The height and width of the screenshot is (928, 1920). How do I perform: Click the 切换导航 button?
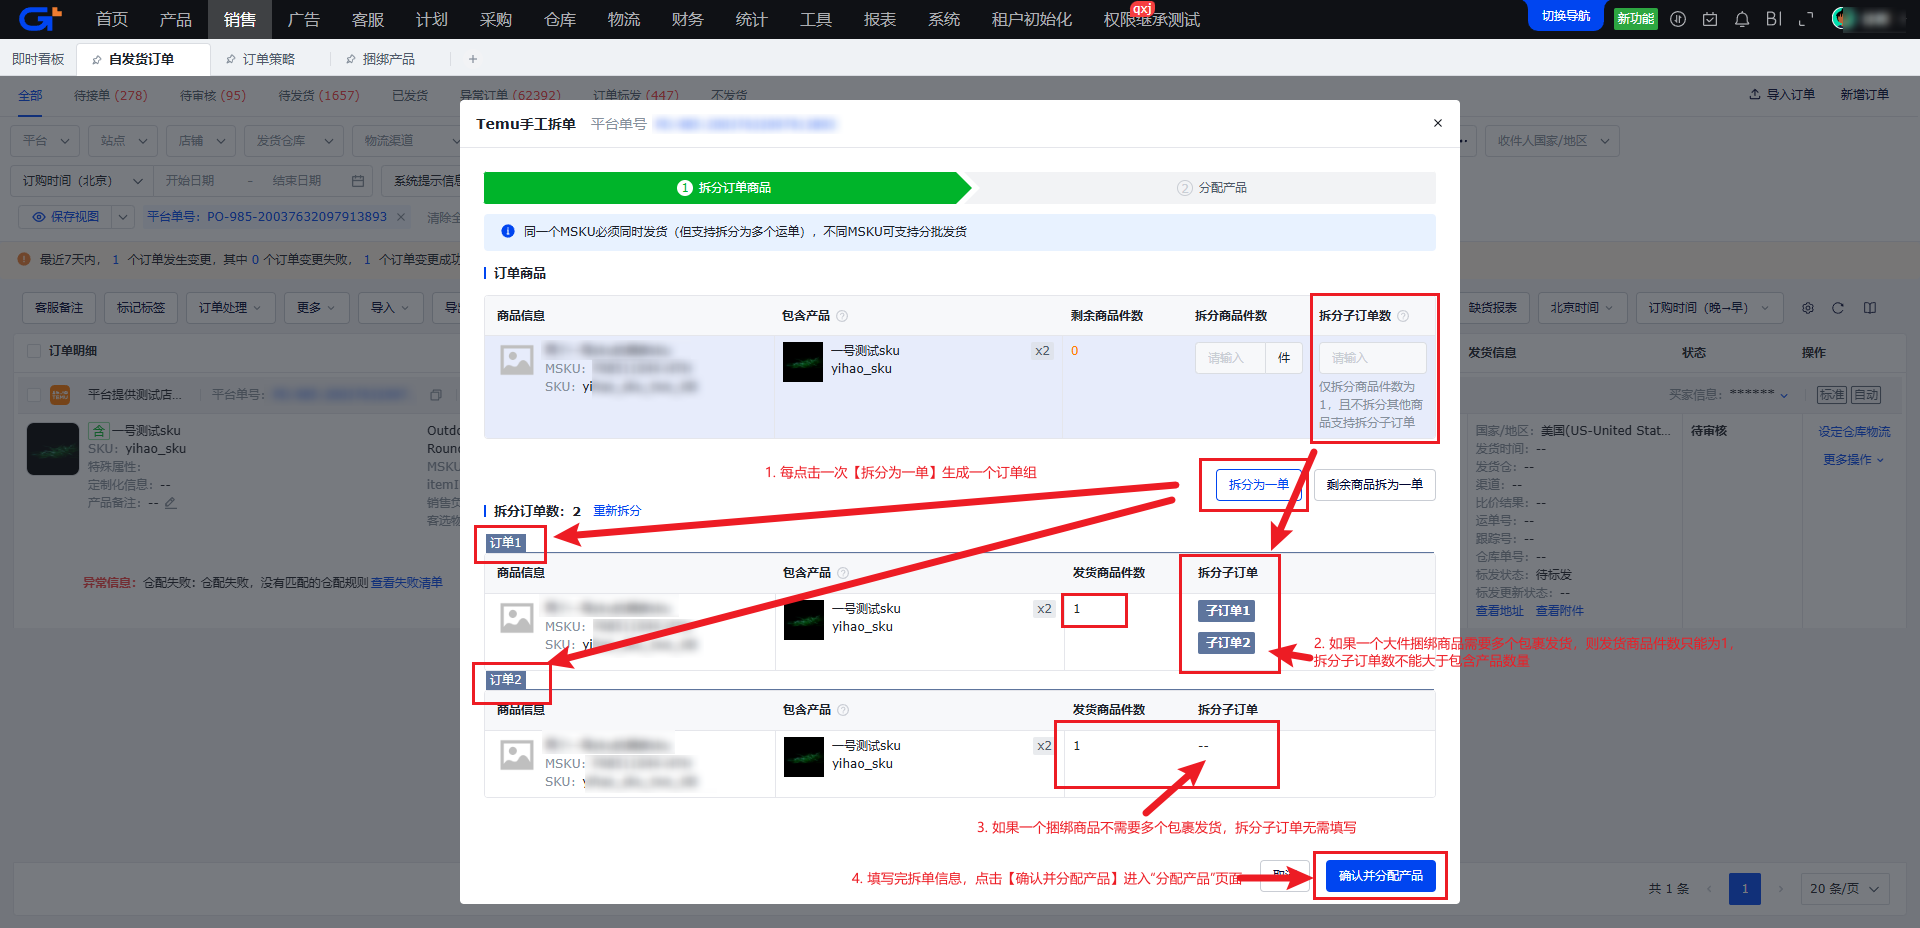coord(1566,16)
